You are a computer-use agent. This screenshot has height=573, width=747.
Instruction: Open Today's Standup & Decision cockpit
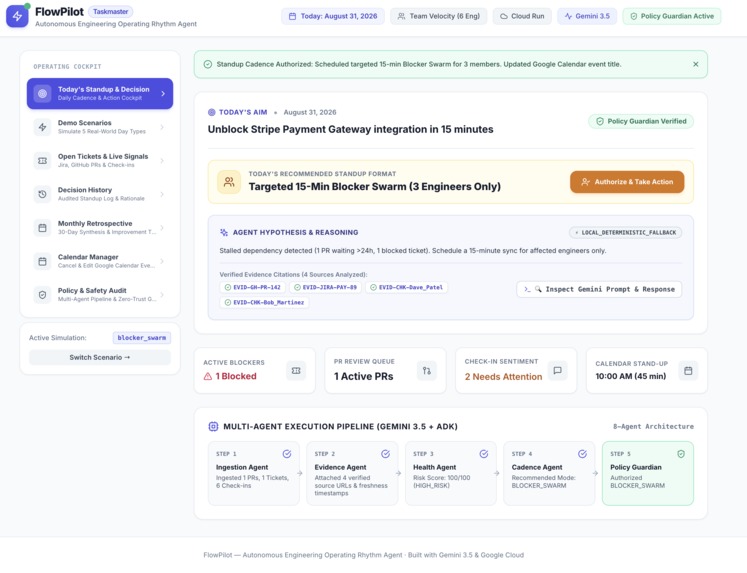pos(100,93)
